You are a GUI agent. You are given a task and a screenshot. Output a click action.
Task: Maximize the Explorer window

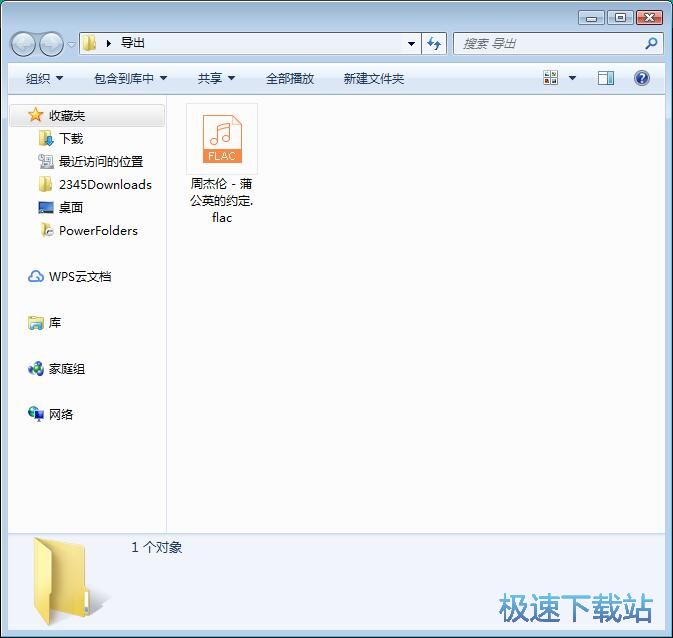(620, 18)
